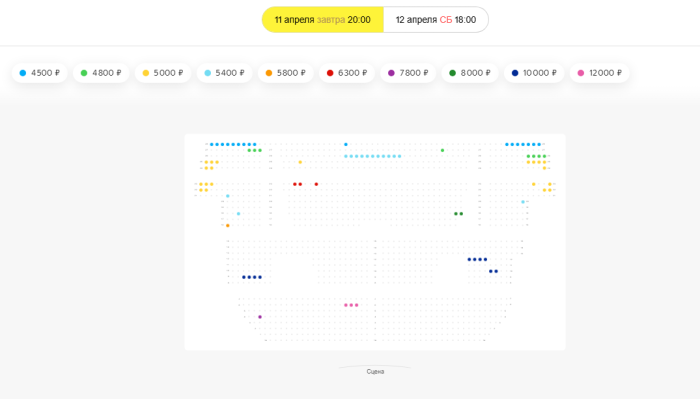Image resolution: width=700 pixels, height=399 pixels.
Task: Choose the lone red seat right of the pair
Action: [x=316, y=184]
